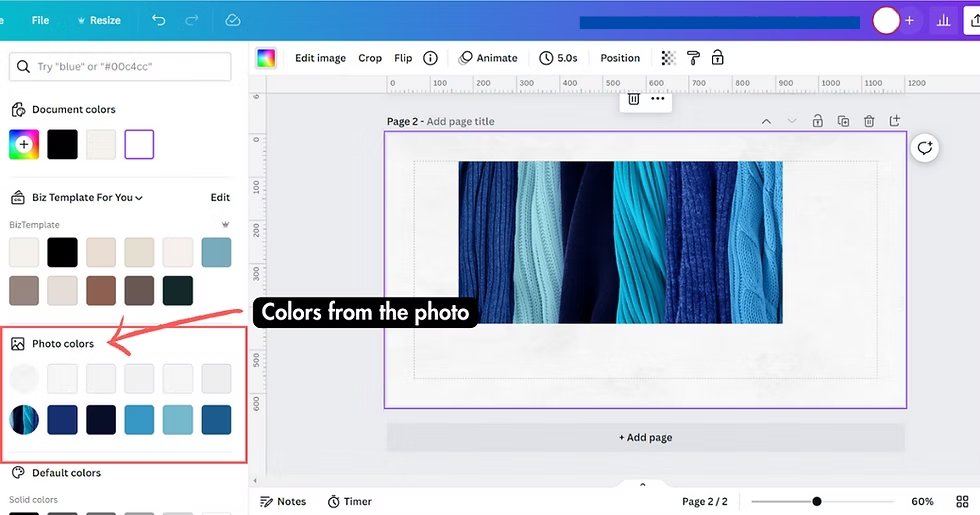The height and width of the screenshot is (515, 980).
Task: Select the navy blue photo color swatch
Action: (x=62, y=419)
